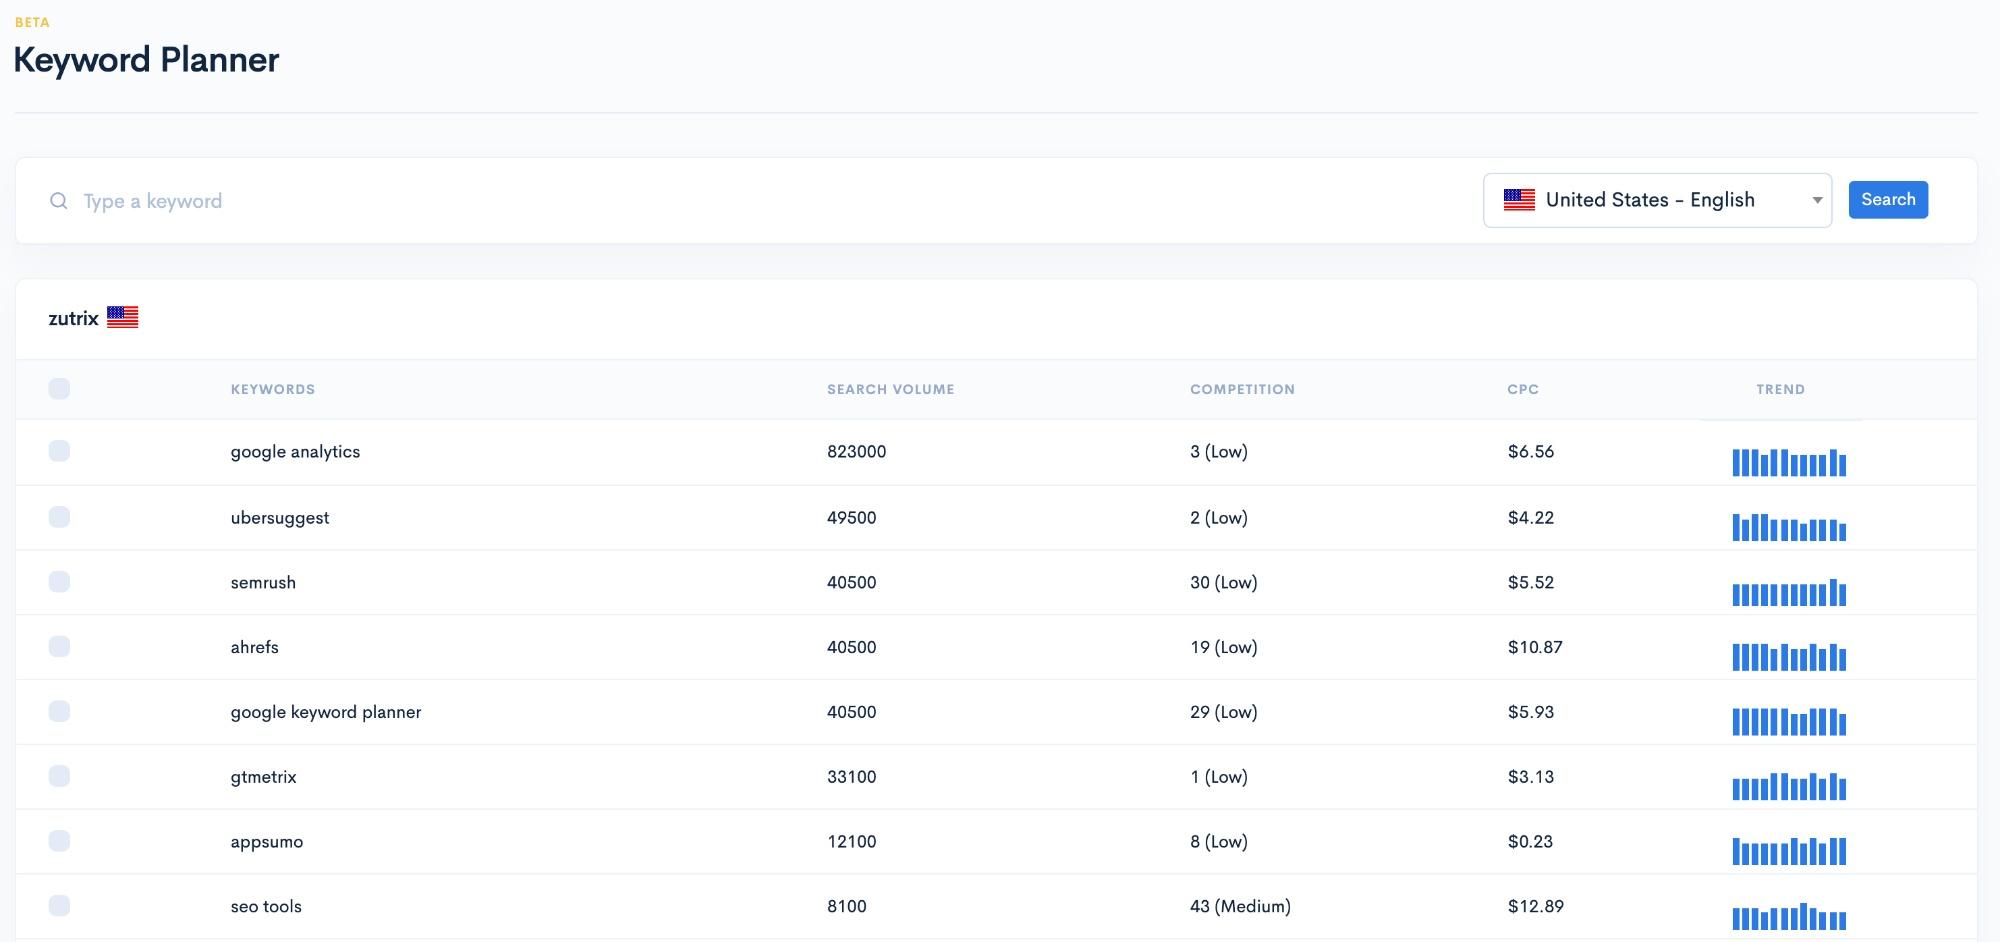Click the keyword 'google analytics'
Screen dimensions: 2000x942
[x=295, y=452]
